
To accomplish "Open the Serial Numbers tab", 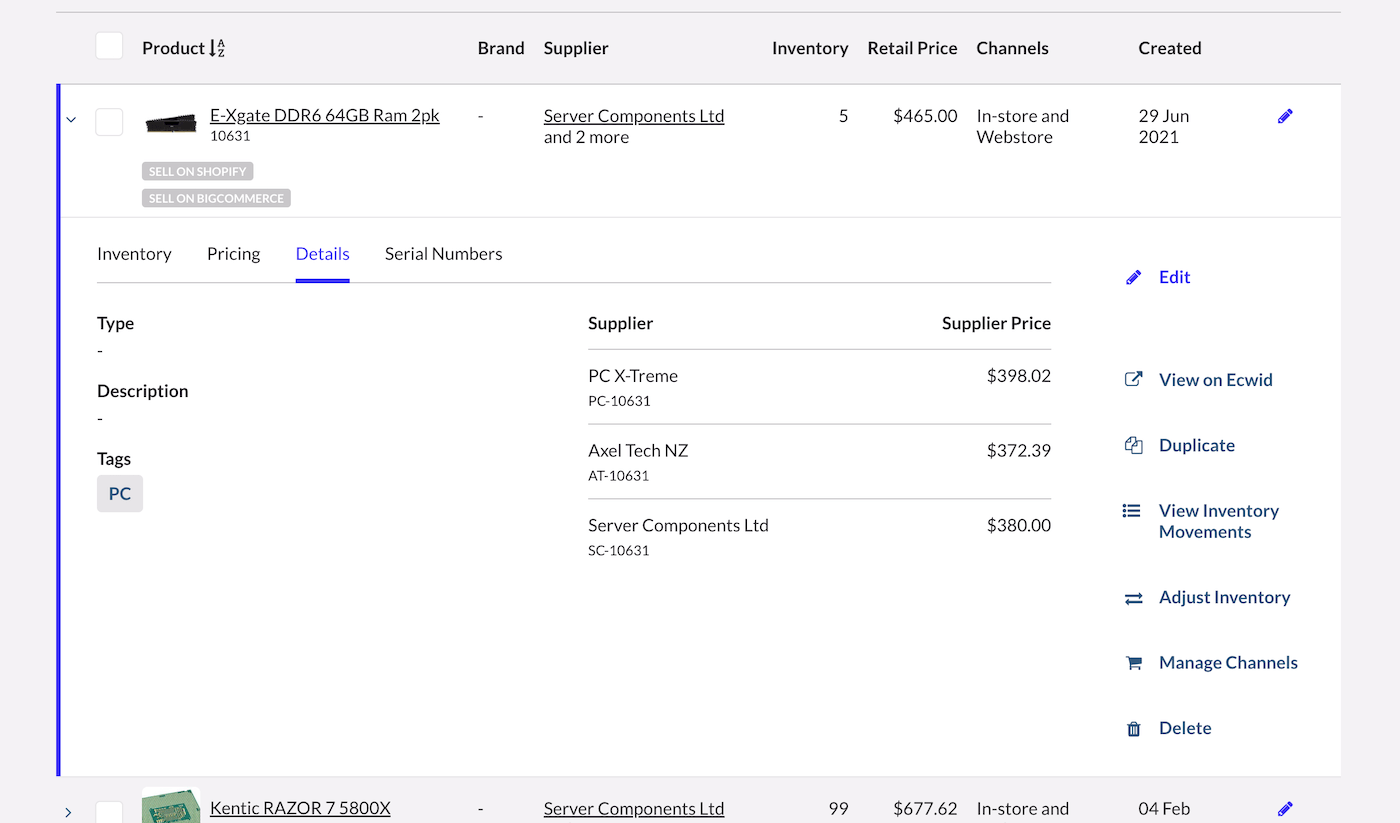I will 443,254.
